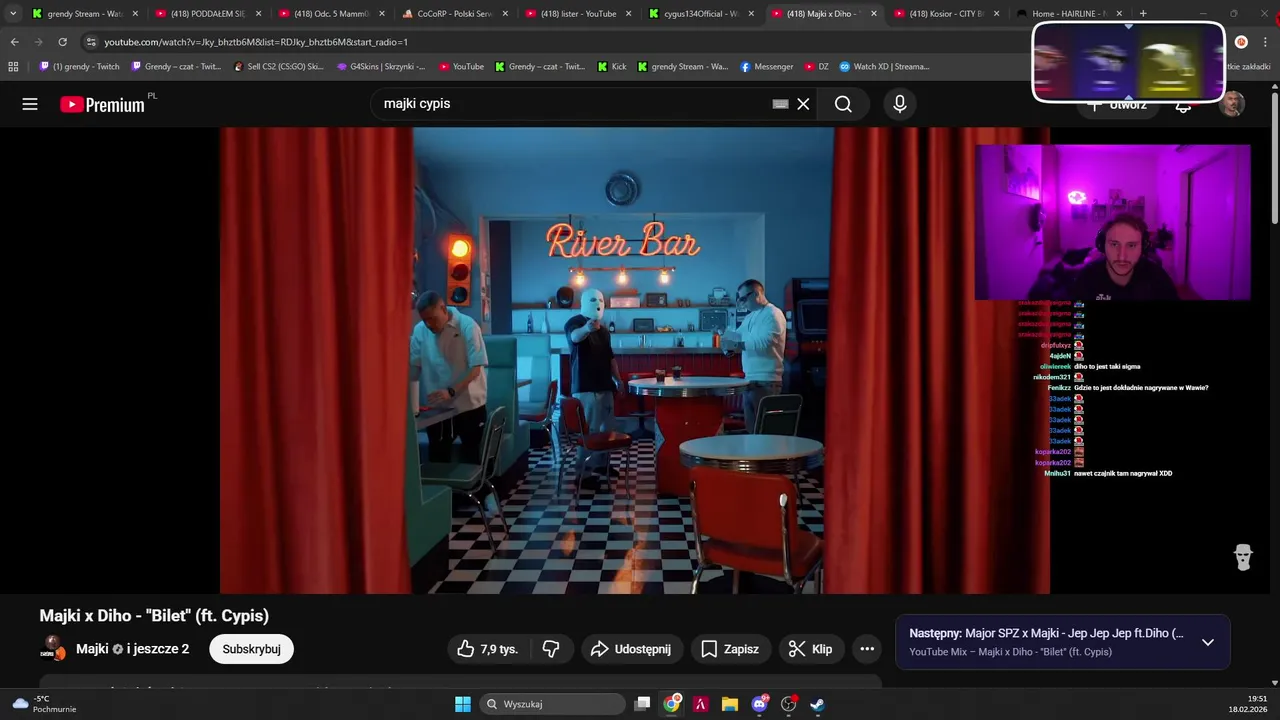Open Task View on taskbar
This screenshot has width=1280, height=720.
pos(643,704)
